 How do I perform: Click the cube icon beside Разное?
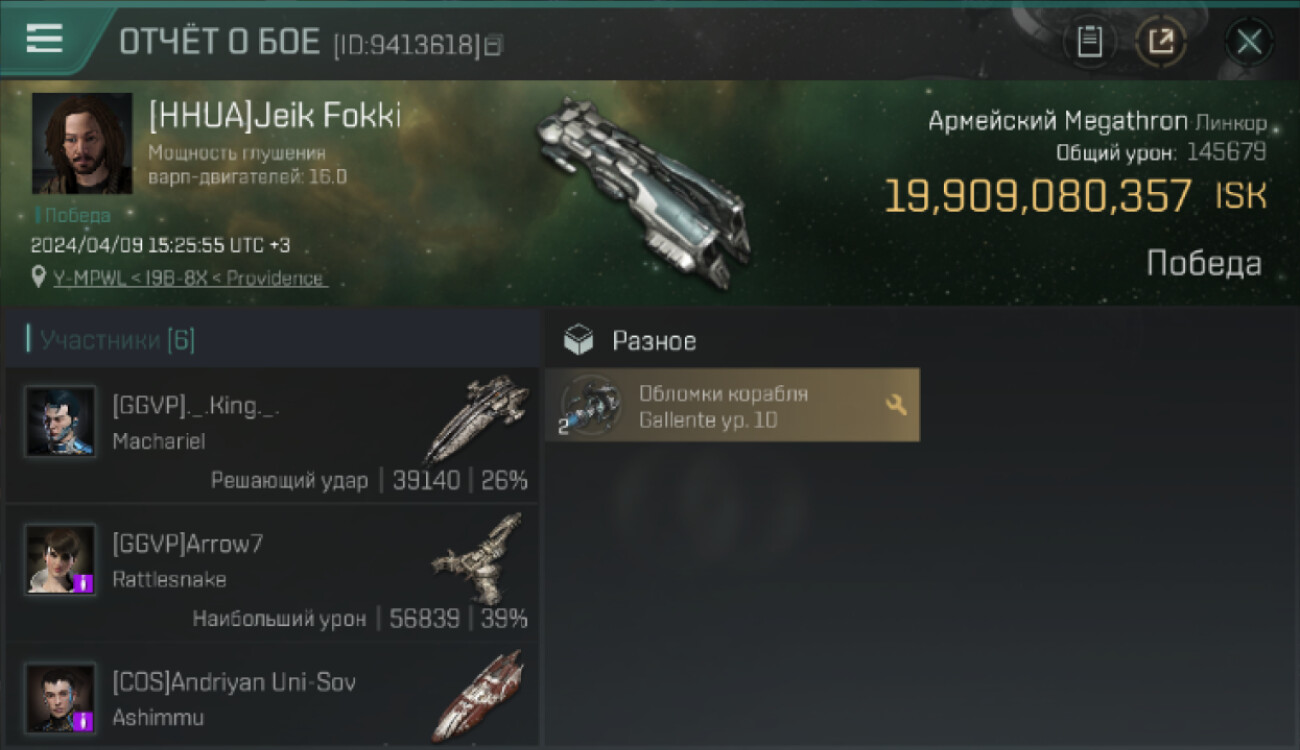pos(578,341)
